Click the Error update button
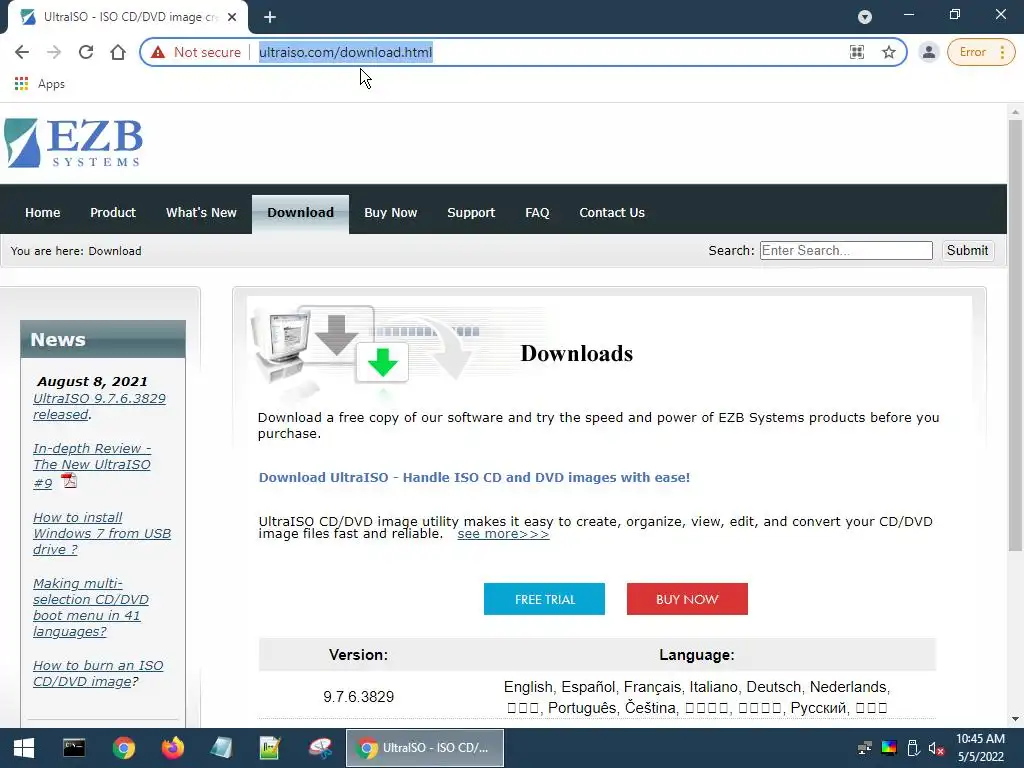Image resolution: width=1024 pixels, height=768 pixels. pyautogui.click(x=972, y=52)
